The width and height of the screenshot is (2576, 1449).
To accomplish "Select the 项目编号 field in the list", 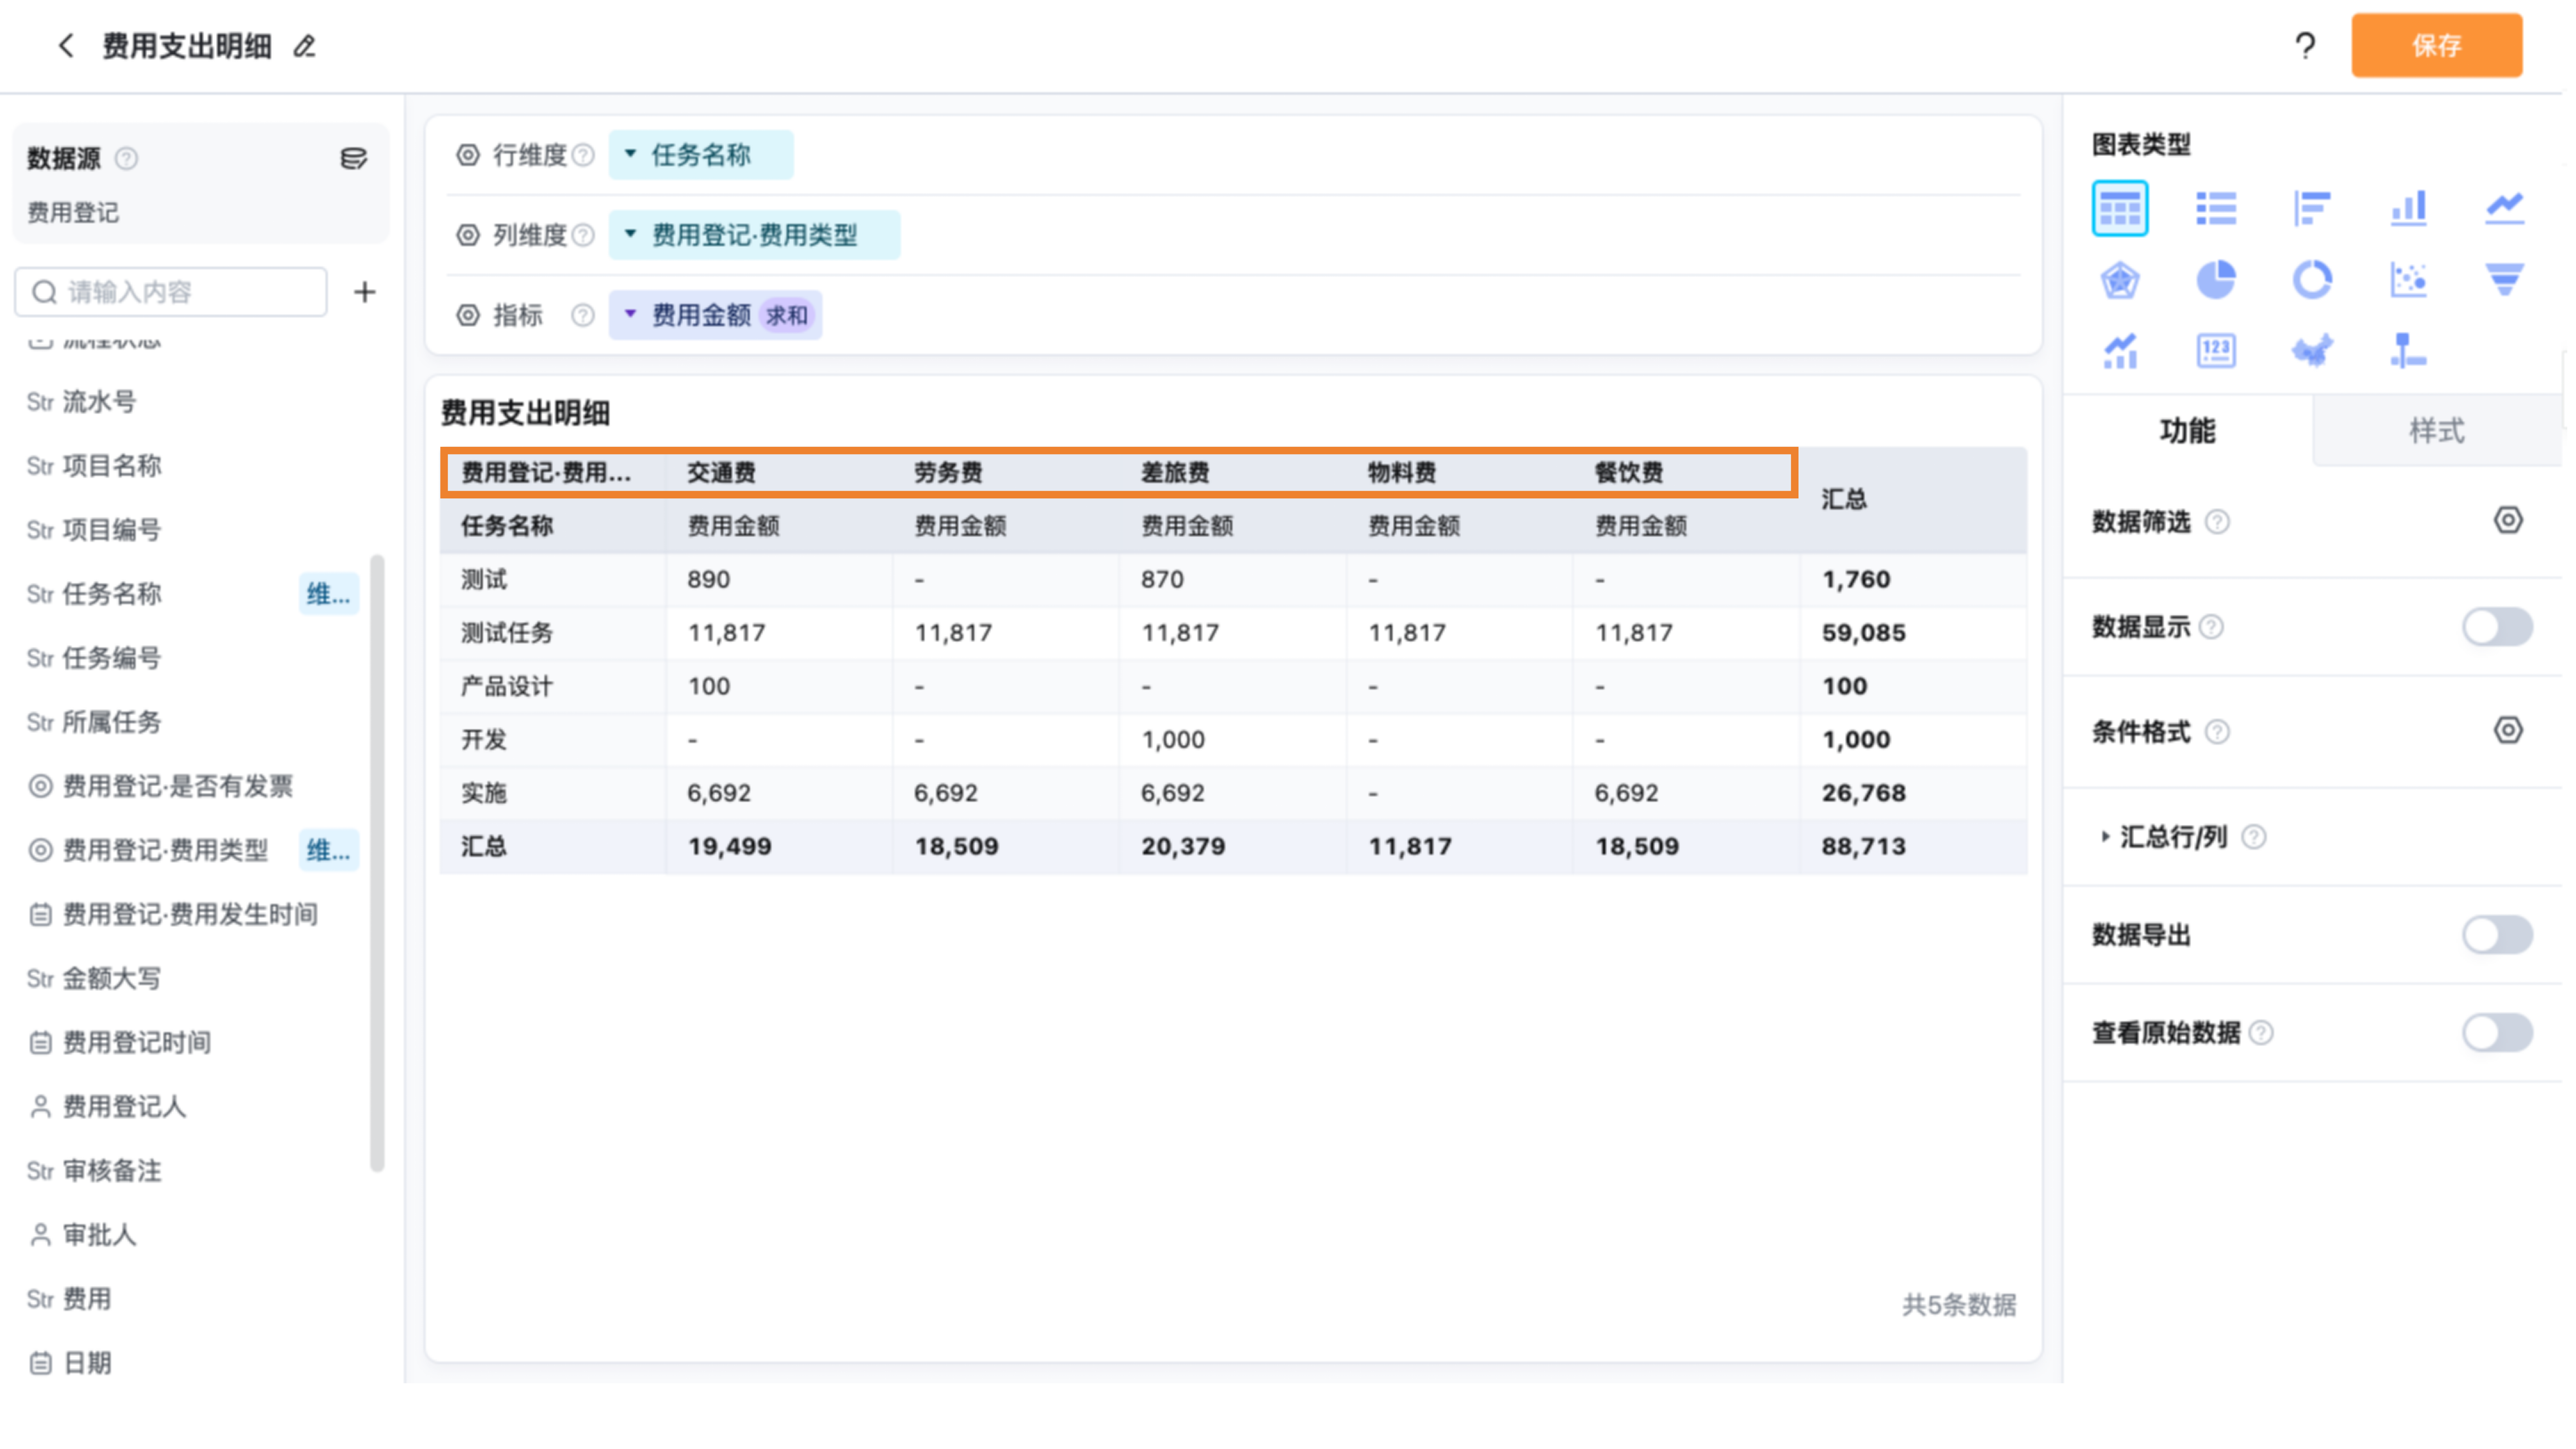I will [x=94, y=530].
